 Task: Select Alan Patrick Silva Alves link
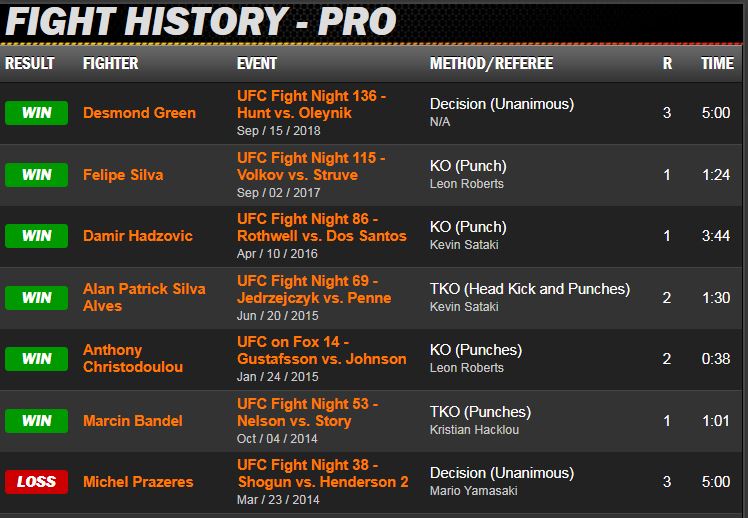click(x=143, y=297)
